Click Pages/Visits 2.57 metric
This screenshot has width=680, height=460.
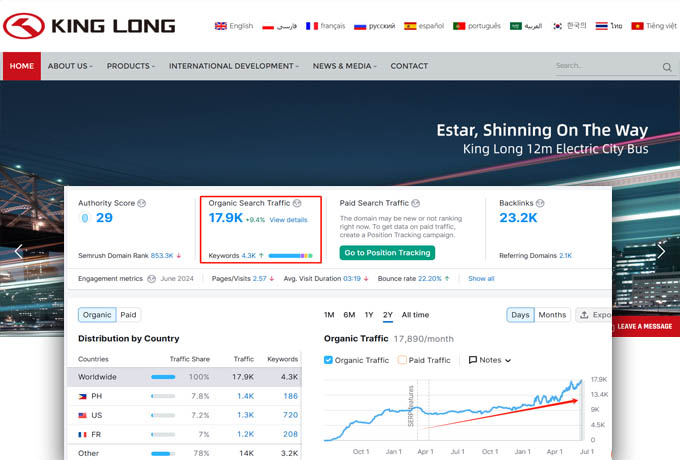[x=243, y=279]
